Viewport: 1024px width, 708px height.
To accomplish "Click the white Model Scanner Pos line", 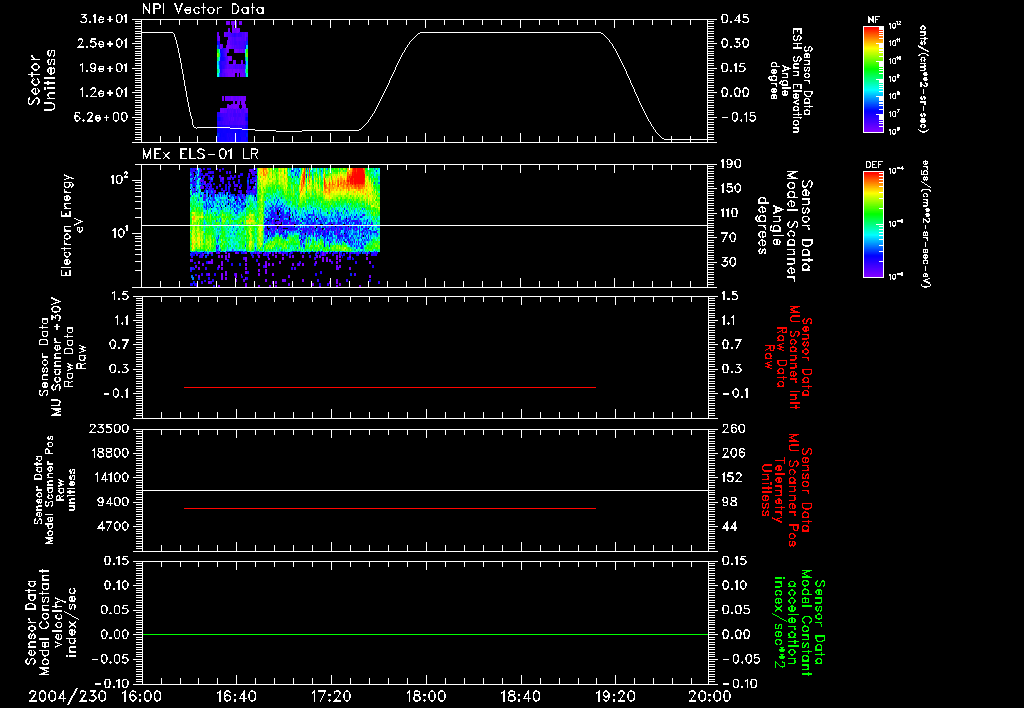I will [x=425, y=490].
